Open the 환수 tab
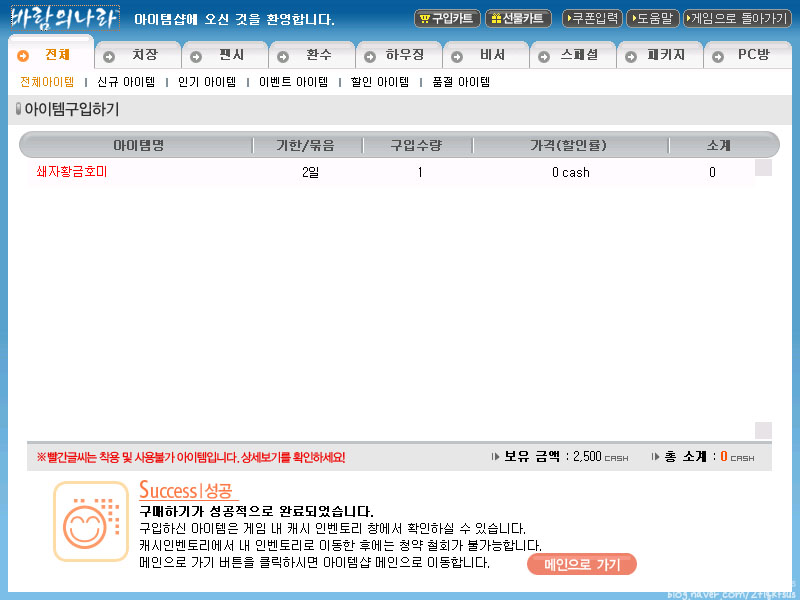 [x=312, y=56]
